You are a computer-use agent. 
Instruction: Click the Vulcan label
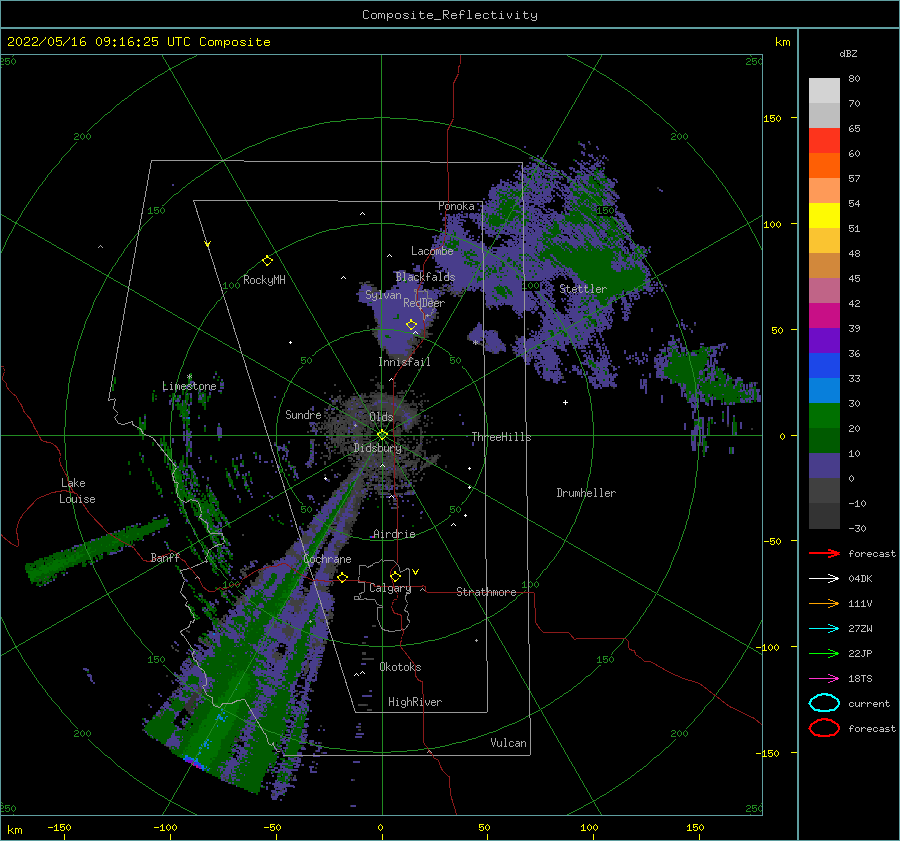click(509, 743)
